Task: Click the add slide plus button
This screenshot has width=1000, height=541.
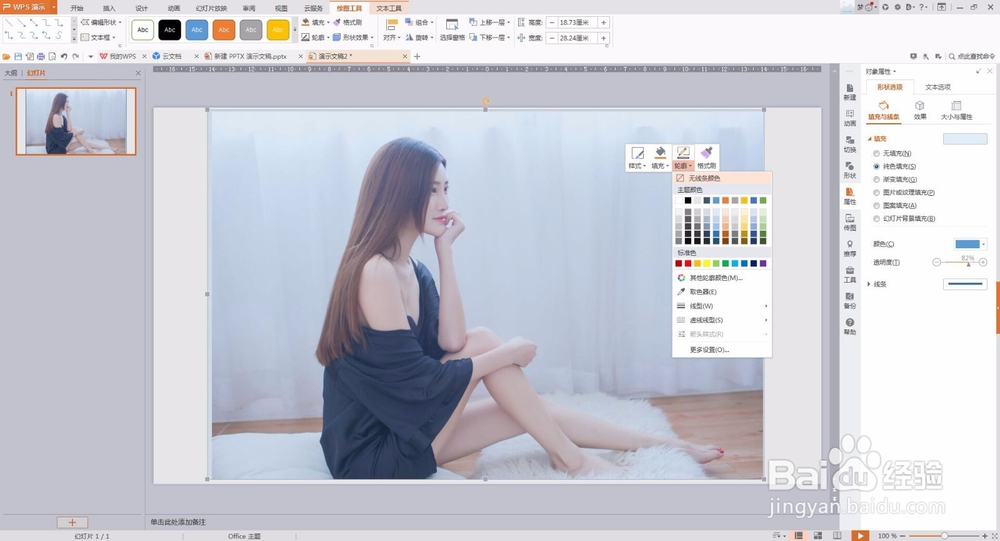Action: (x=72, y=522)
